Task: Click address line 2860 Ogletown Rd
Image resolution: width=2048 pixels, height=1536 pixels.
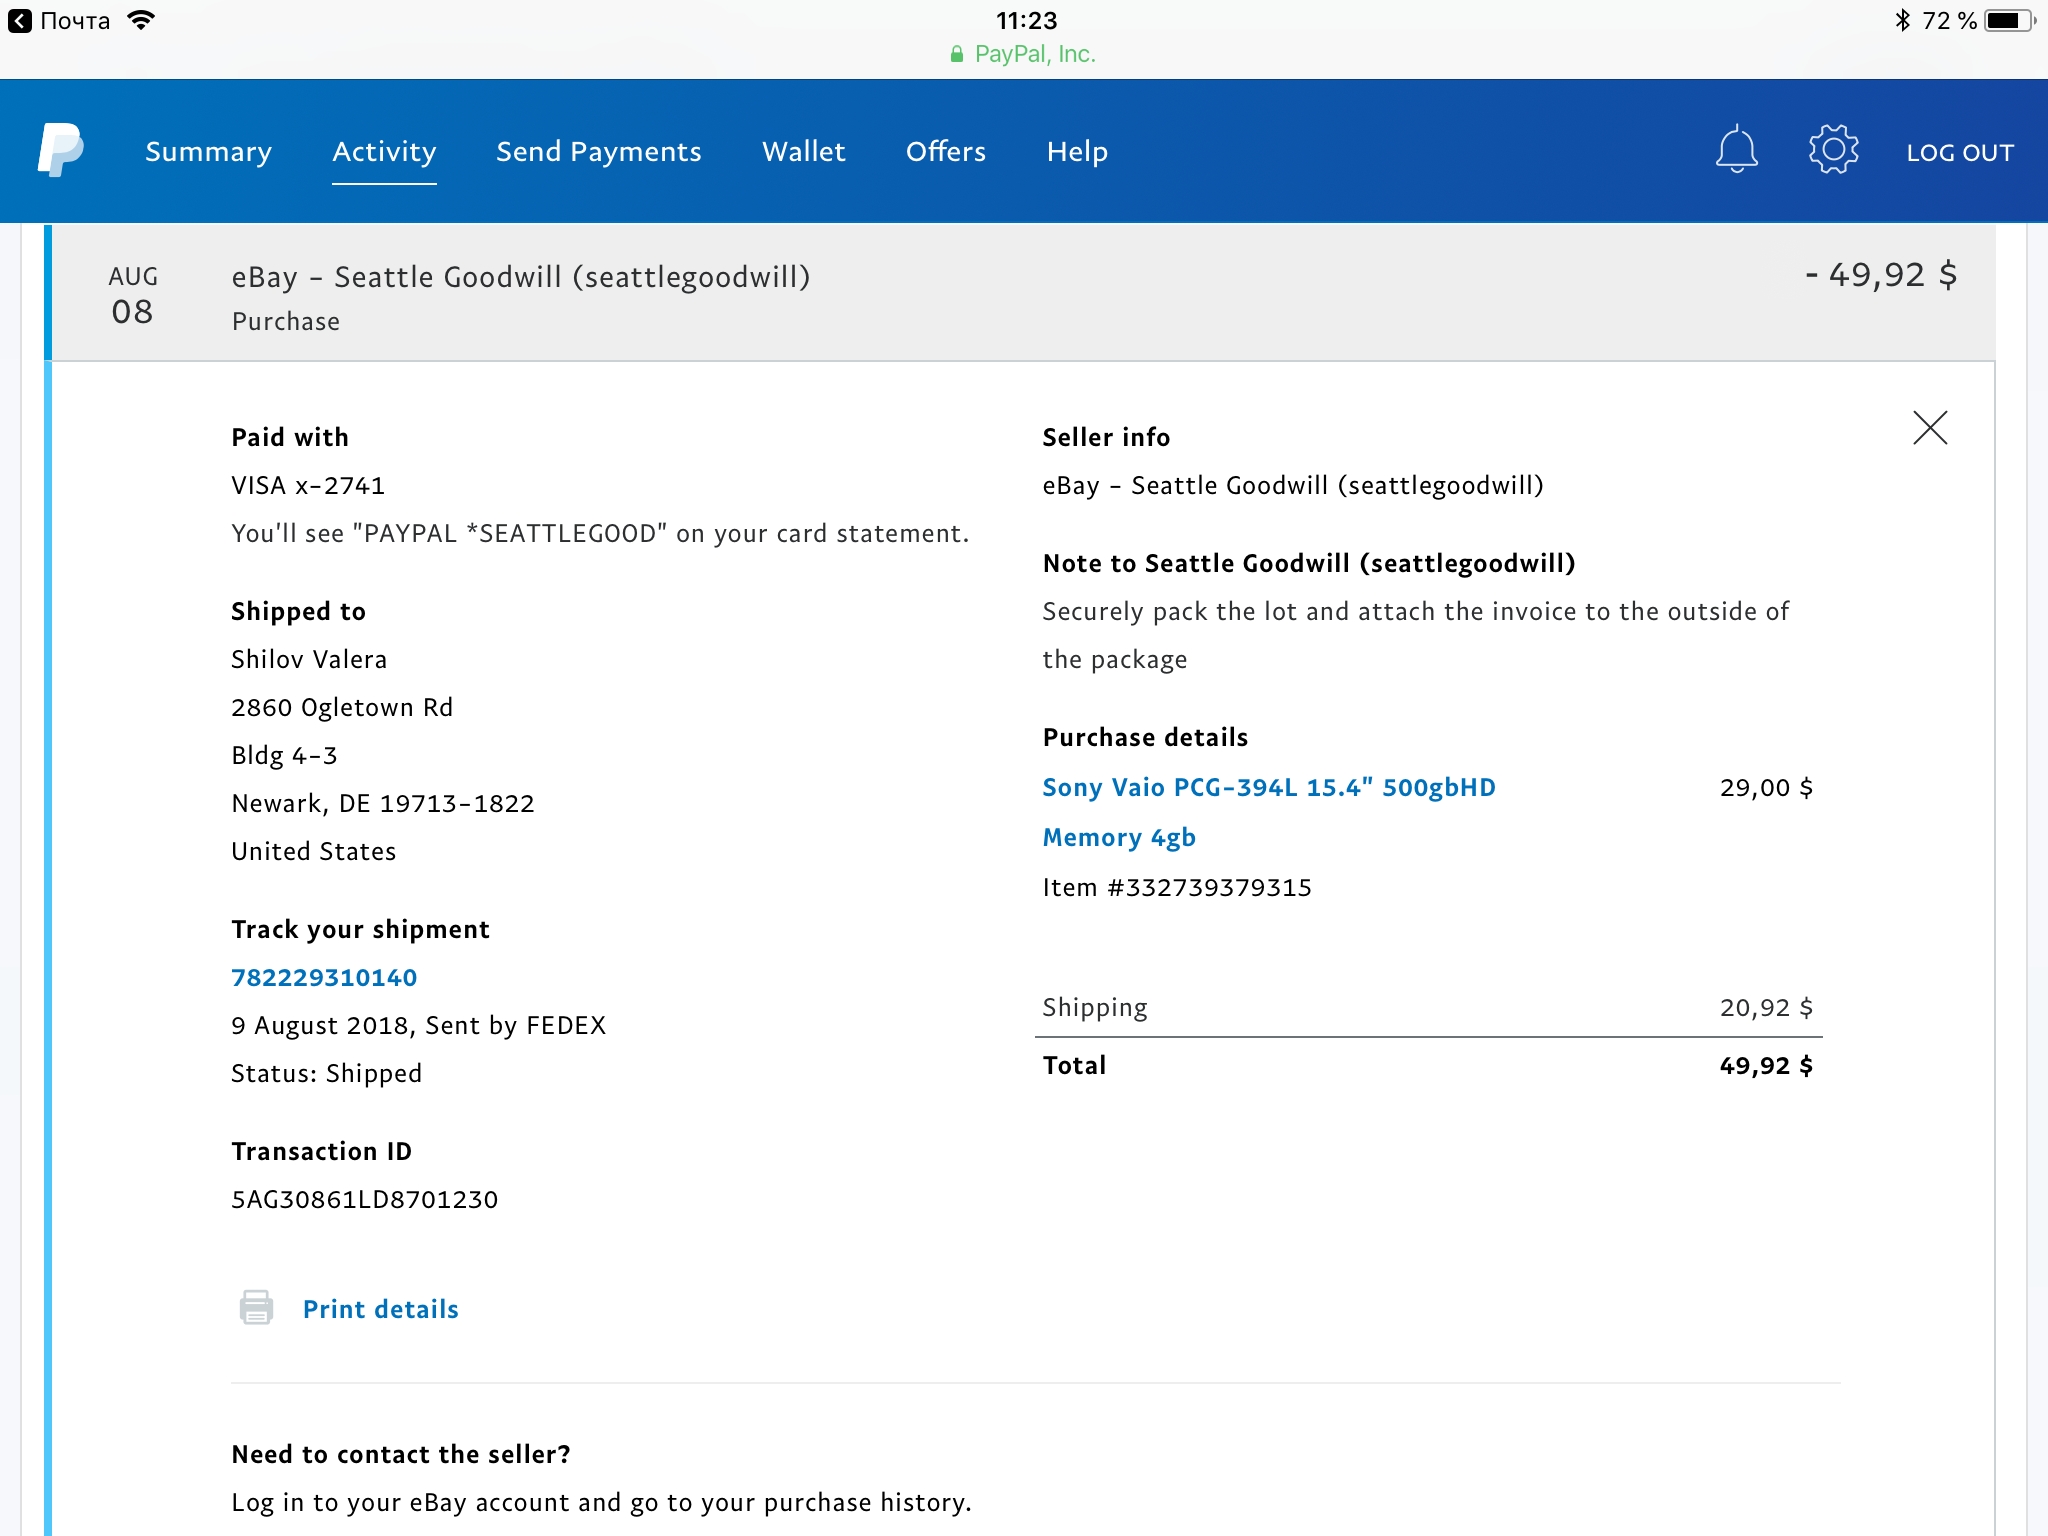Action: 342,707
